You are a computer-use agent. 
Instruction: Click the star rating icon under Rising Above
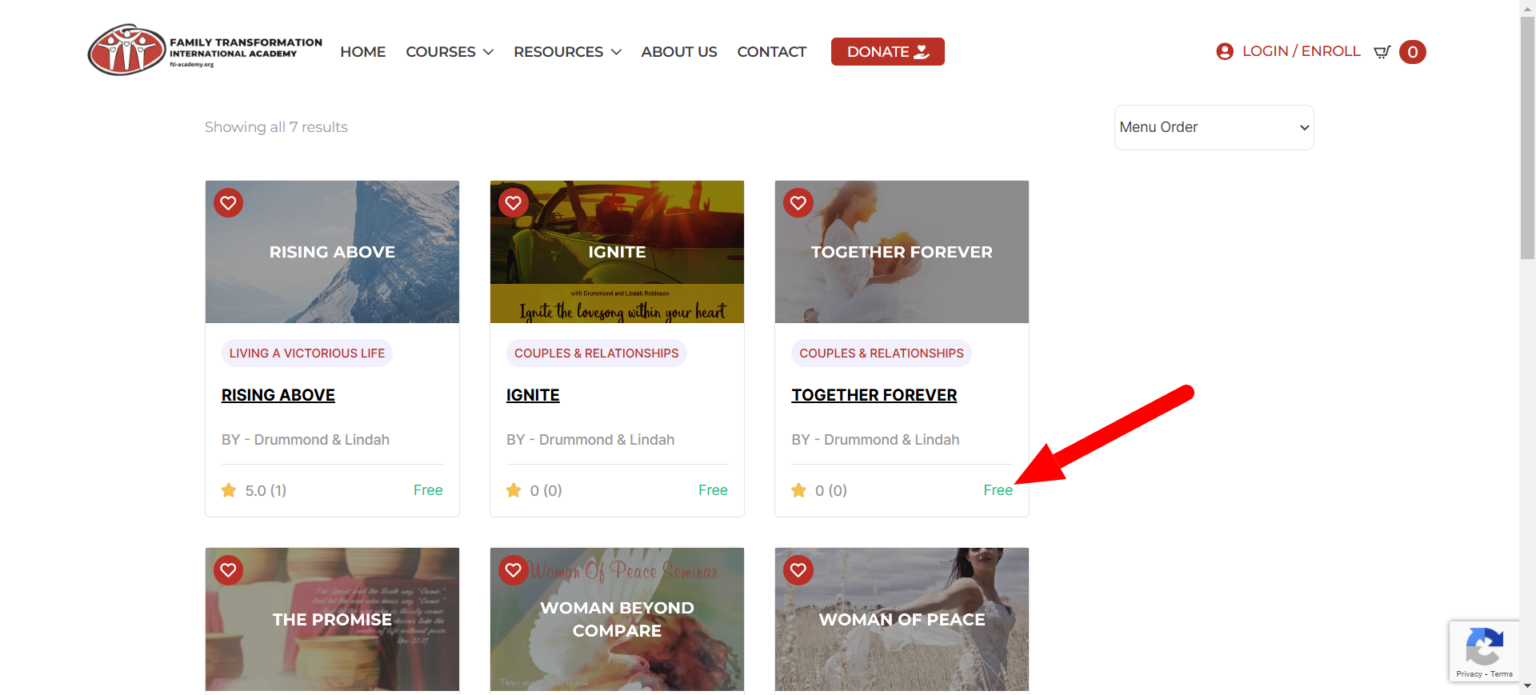click(229, 490)
